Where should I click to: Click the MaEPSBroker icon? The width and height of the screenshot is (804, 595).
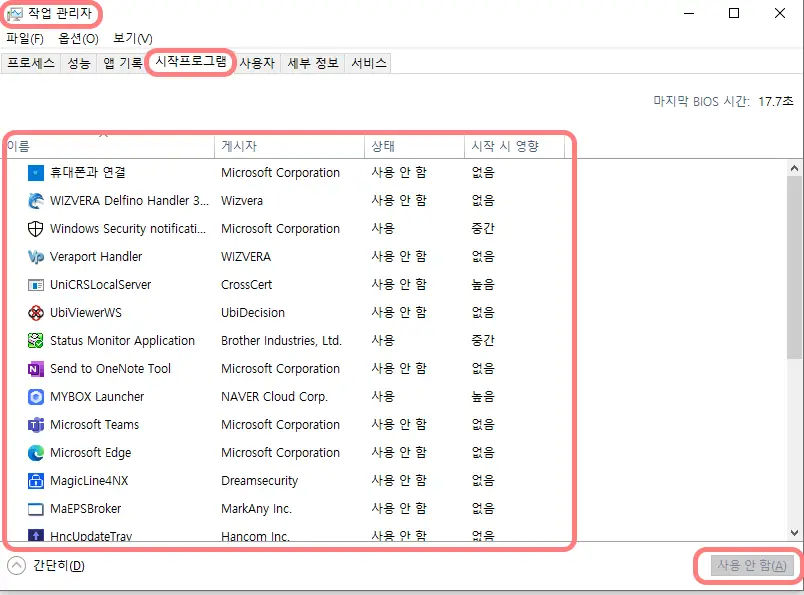click(x=35, y=509)
